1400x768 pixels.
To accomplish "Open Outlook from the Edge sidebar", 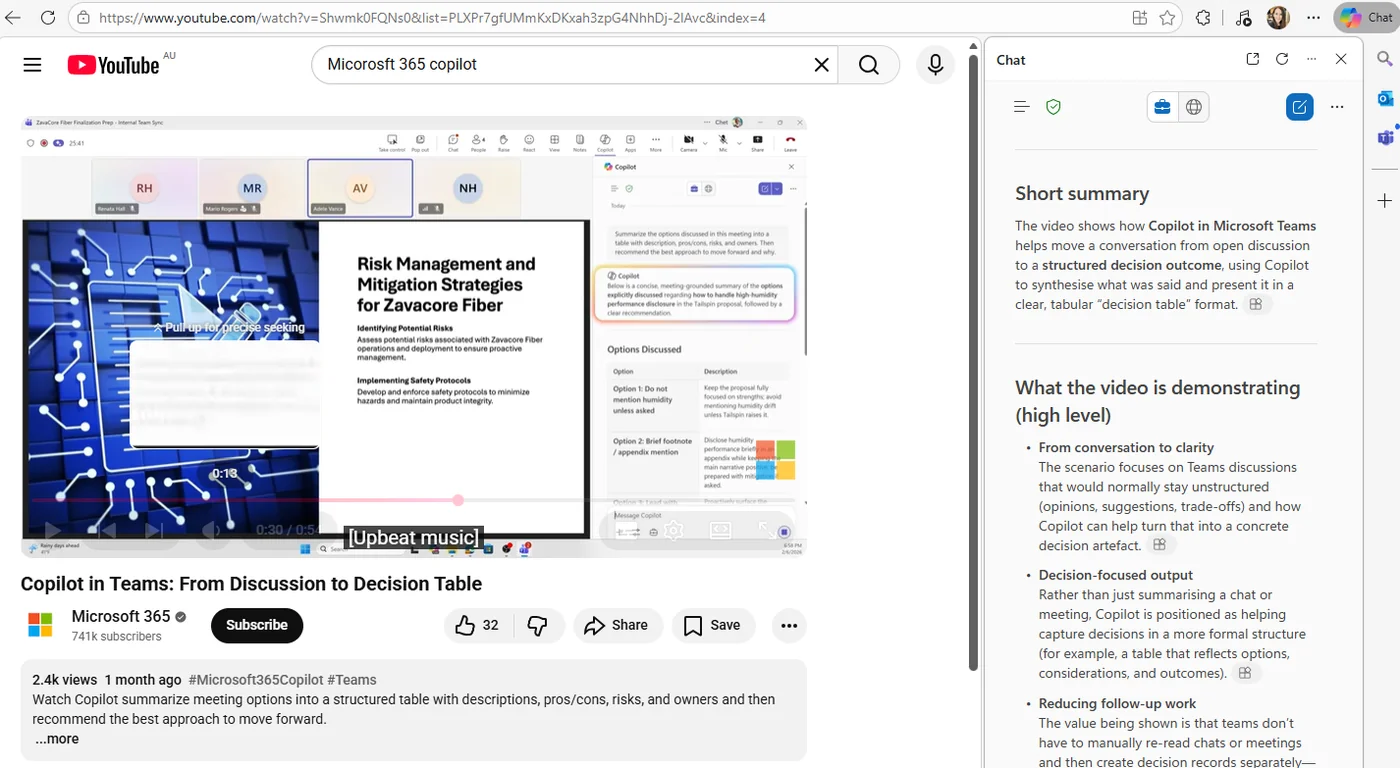I will pos(1385,98).
